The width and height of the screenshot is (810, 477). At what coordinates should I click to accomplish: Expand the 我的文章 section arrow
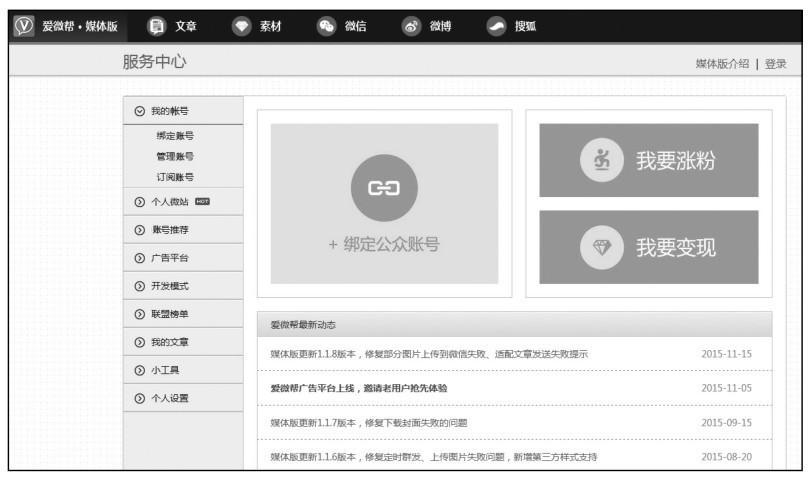click(139, 342)
